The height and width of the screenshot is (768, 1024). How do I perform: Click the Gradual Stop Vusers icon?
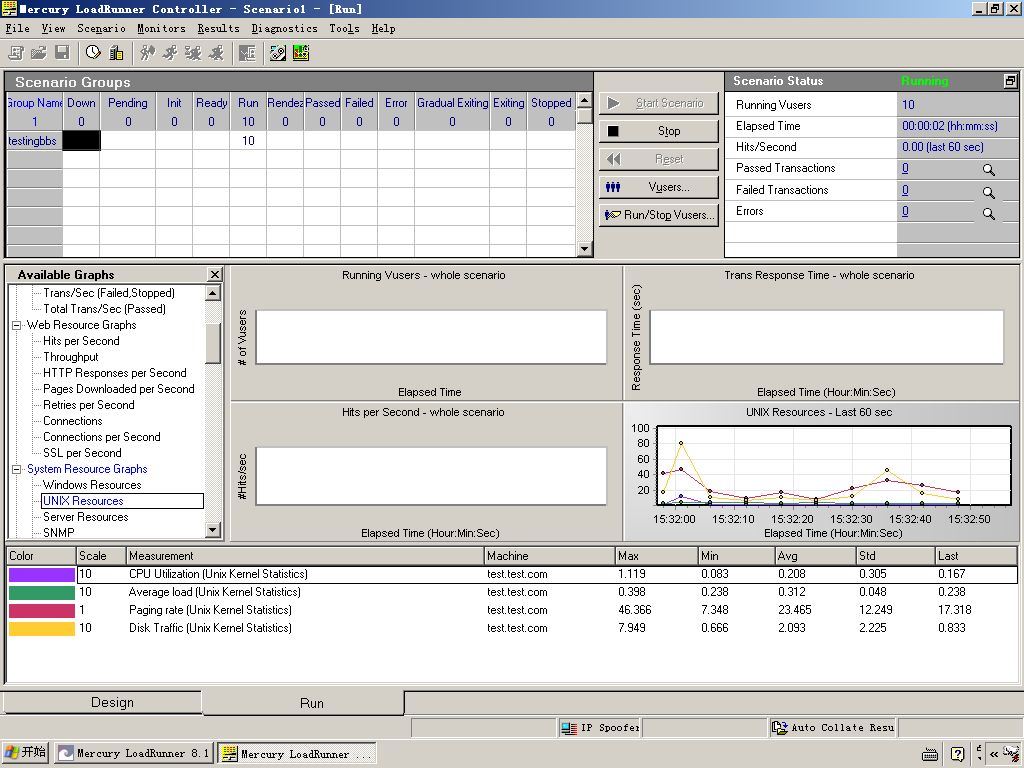[x=193, y=53]
